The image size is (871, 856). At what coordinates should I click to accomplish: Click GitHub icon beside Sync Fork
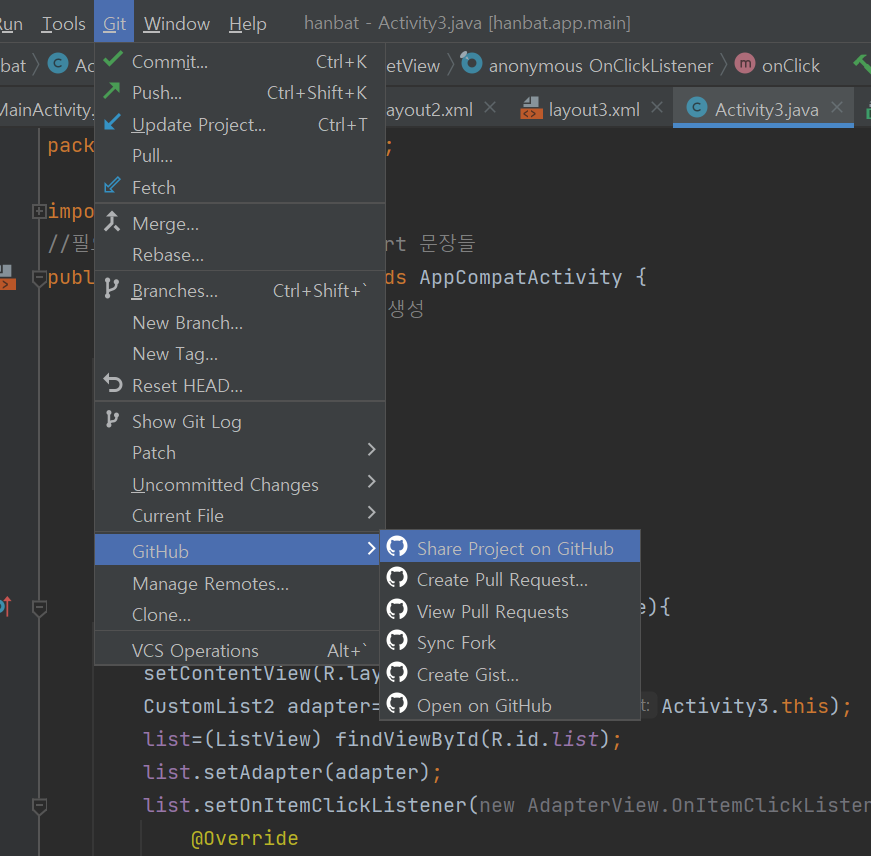pyautogui.click(x=397, y=640)
